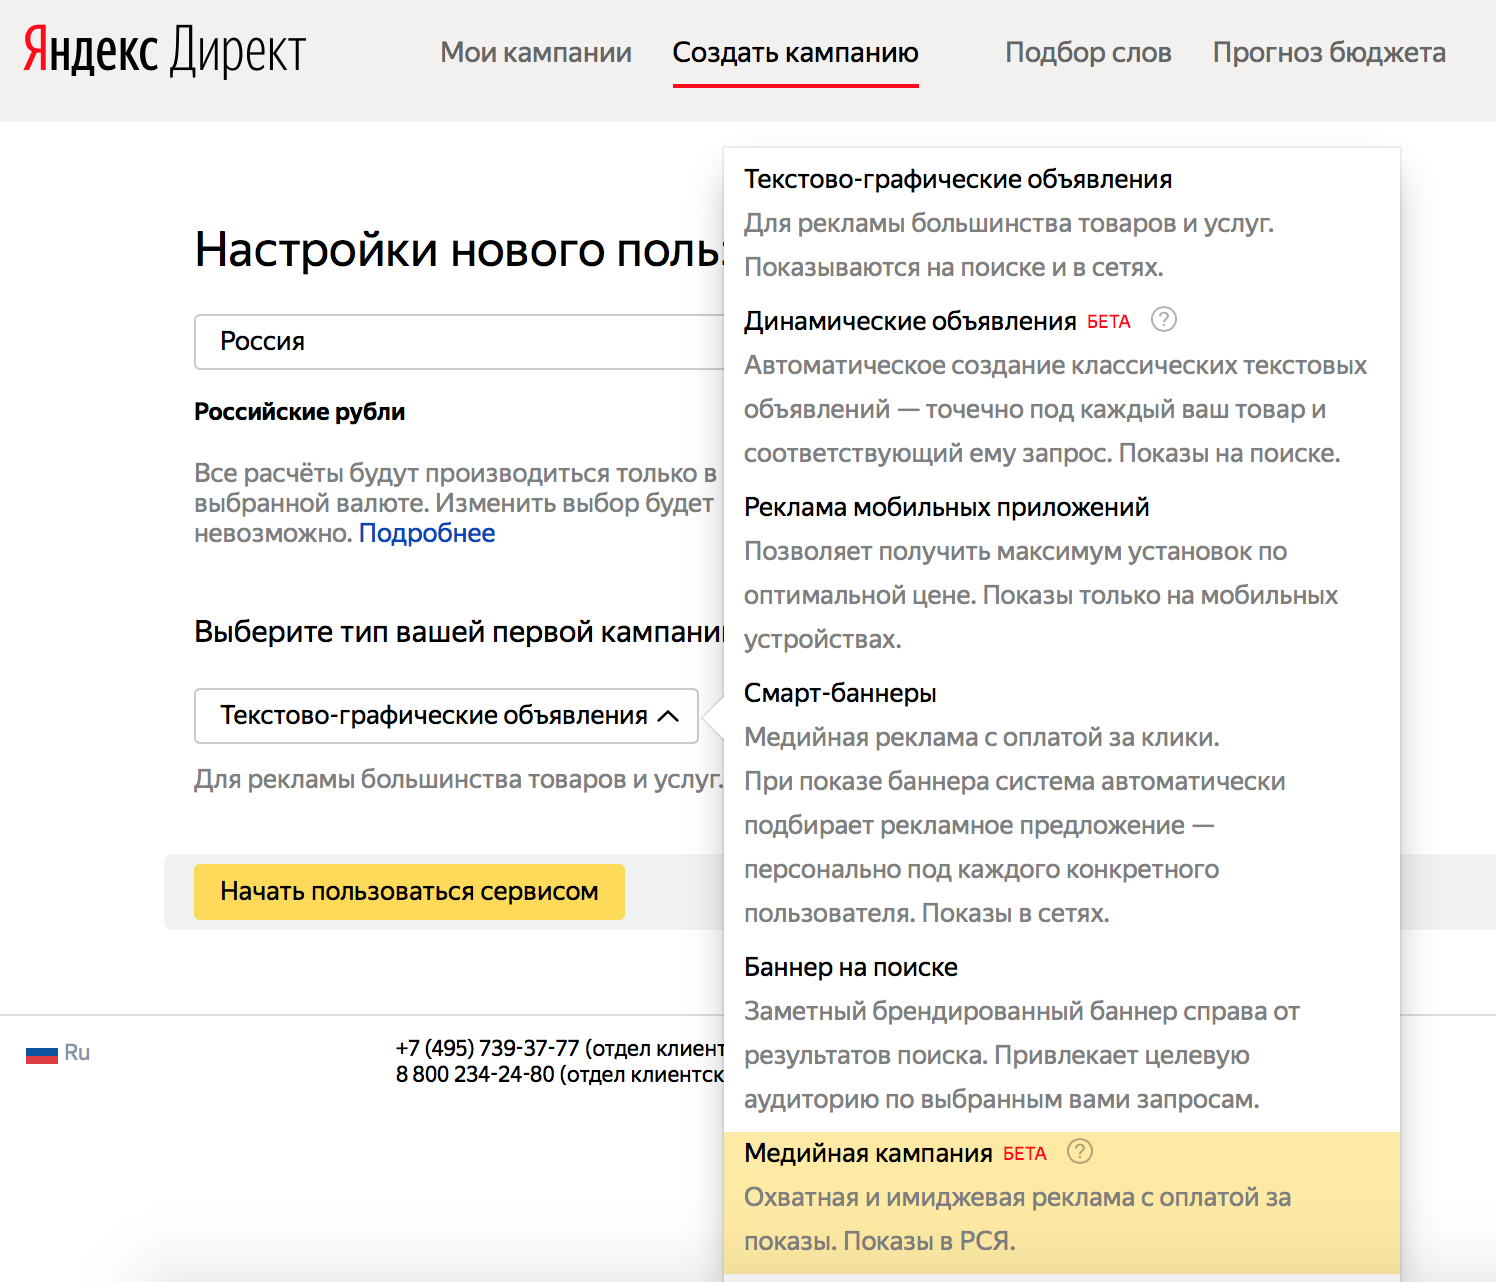Click phone number 8 800 234-24-80

coord(475,1075)
